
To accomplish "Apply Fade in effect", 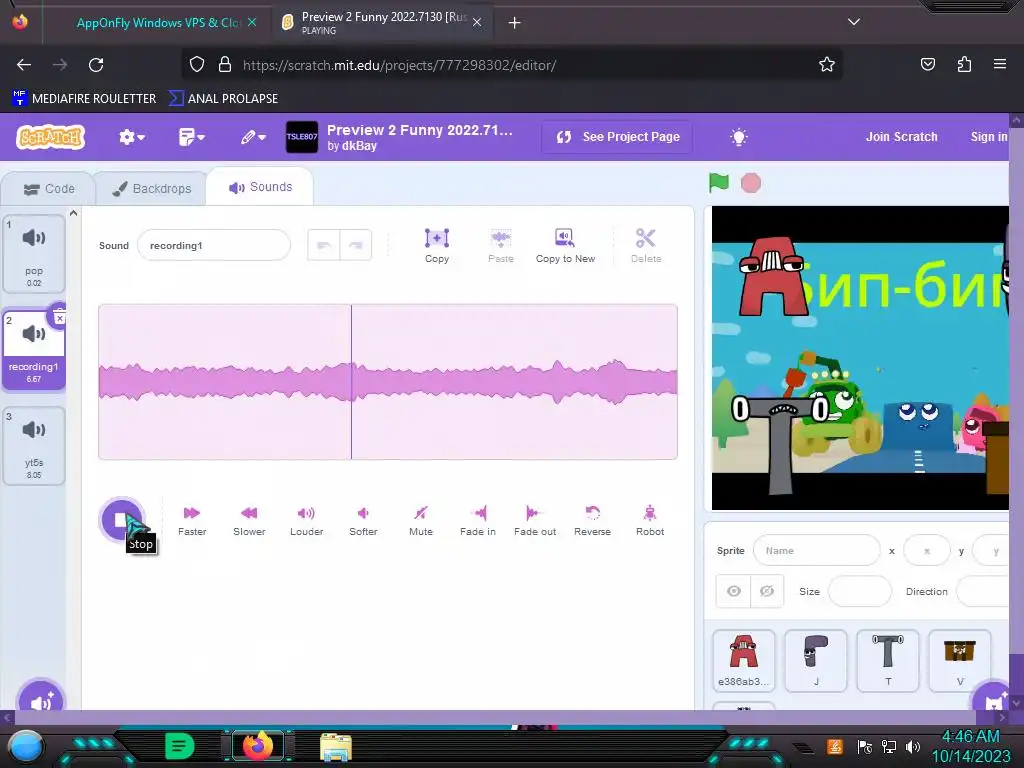I will click(x=477, y=520).
